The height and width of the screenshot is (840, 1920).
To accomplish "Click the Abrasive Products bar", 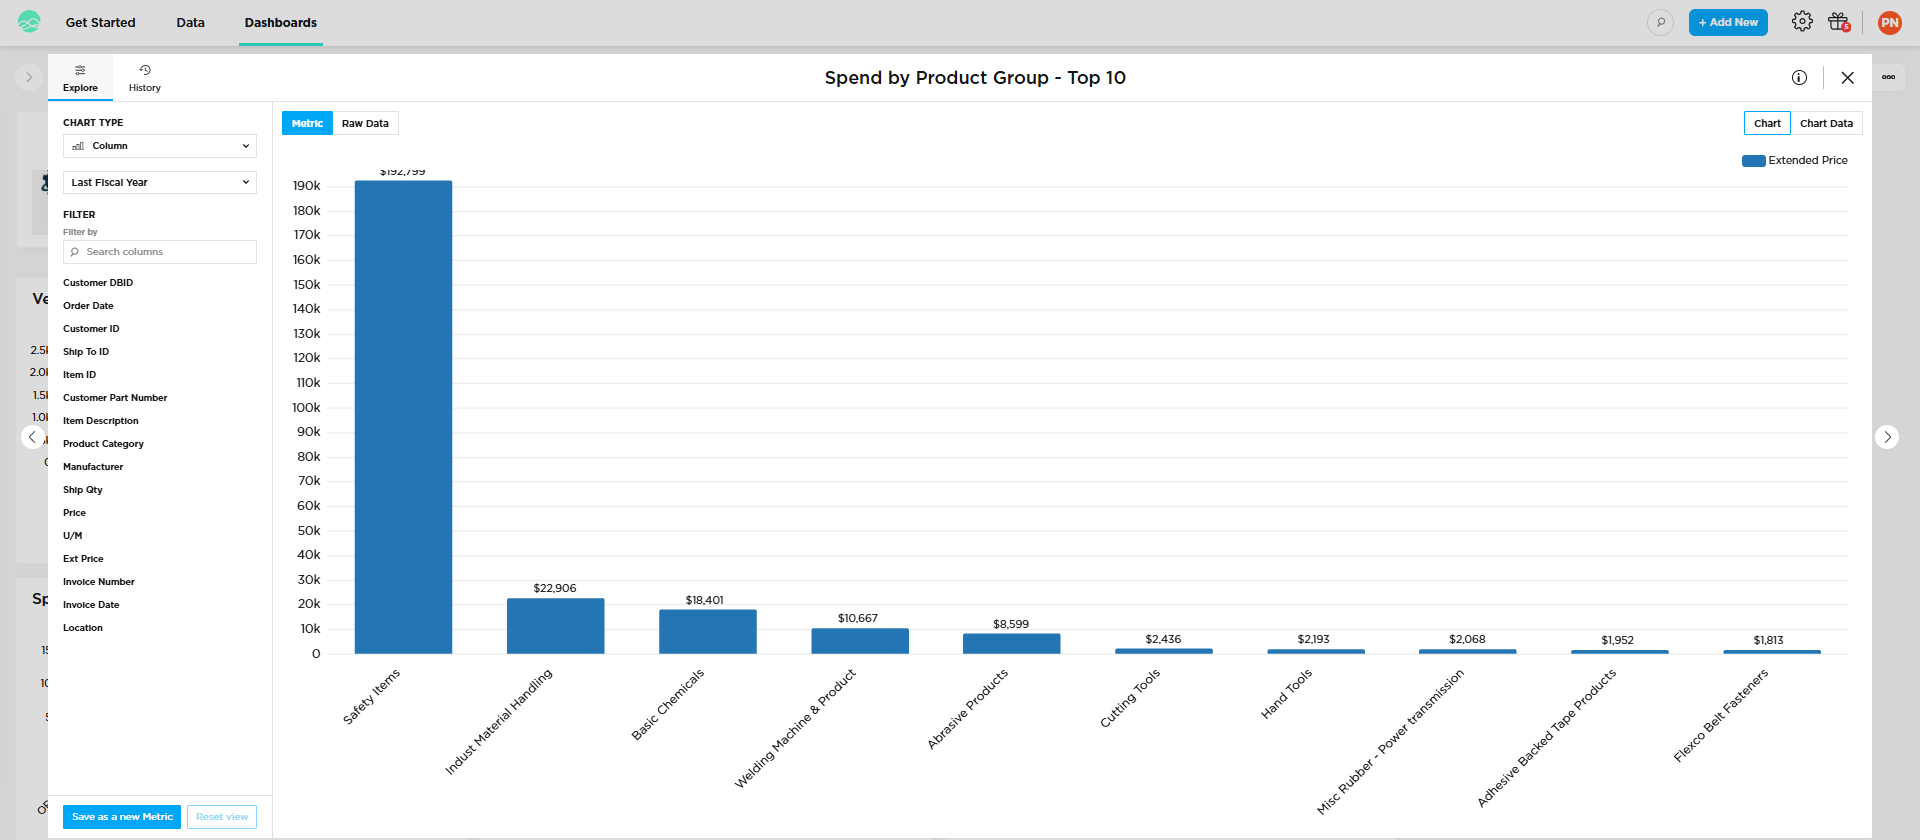I will [x=1011, y=644].
